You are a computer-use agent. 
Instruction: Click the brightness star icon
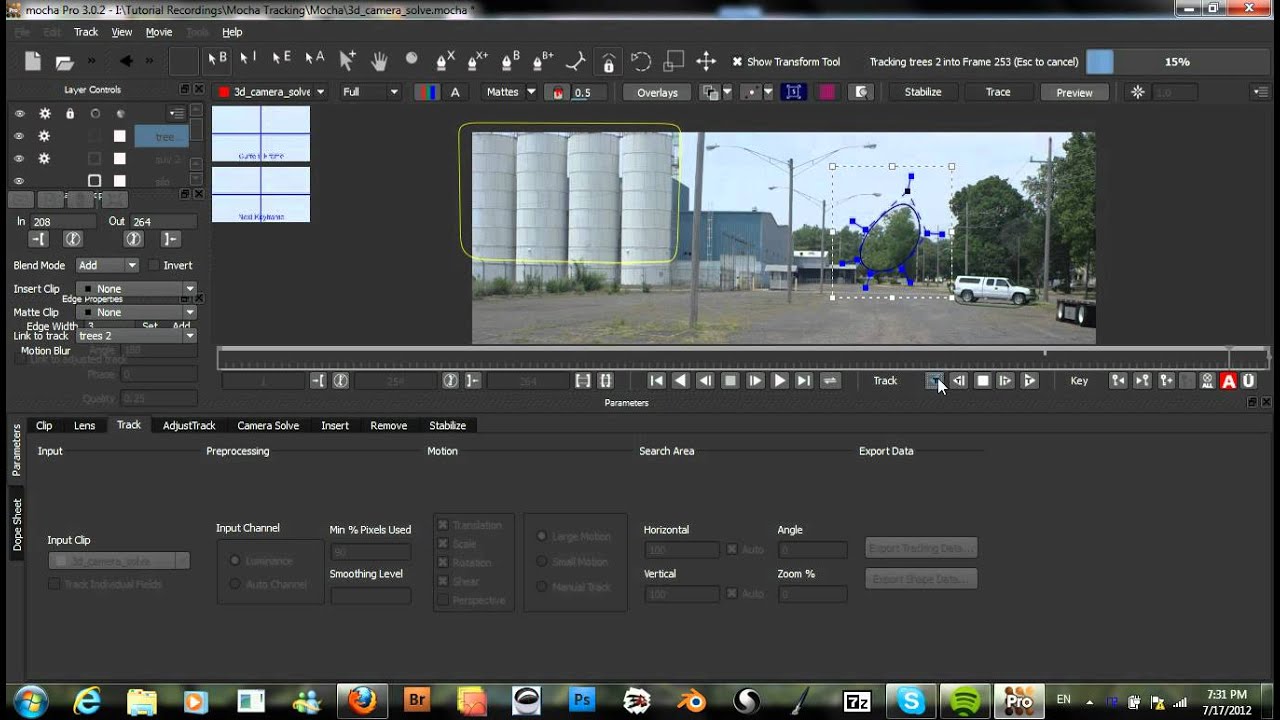tap(1137, 92)
